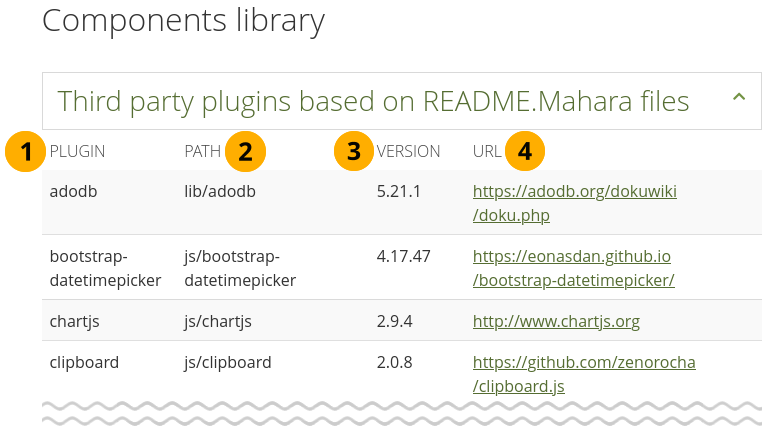
Task: Collapse the Third party plugins section chevron
Action: tap(739, 98)
